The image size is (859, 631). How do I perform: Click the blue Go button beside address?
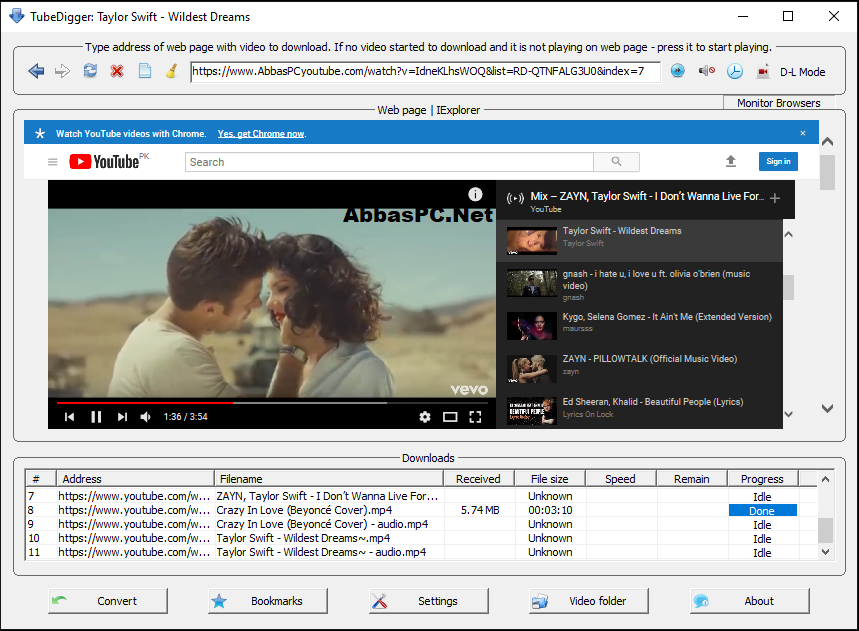[678, 71]
